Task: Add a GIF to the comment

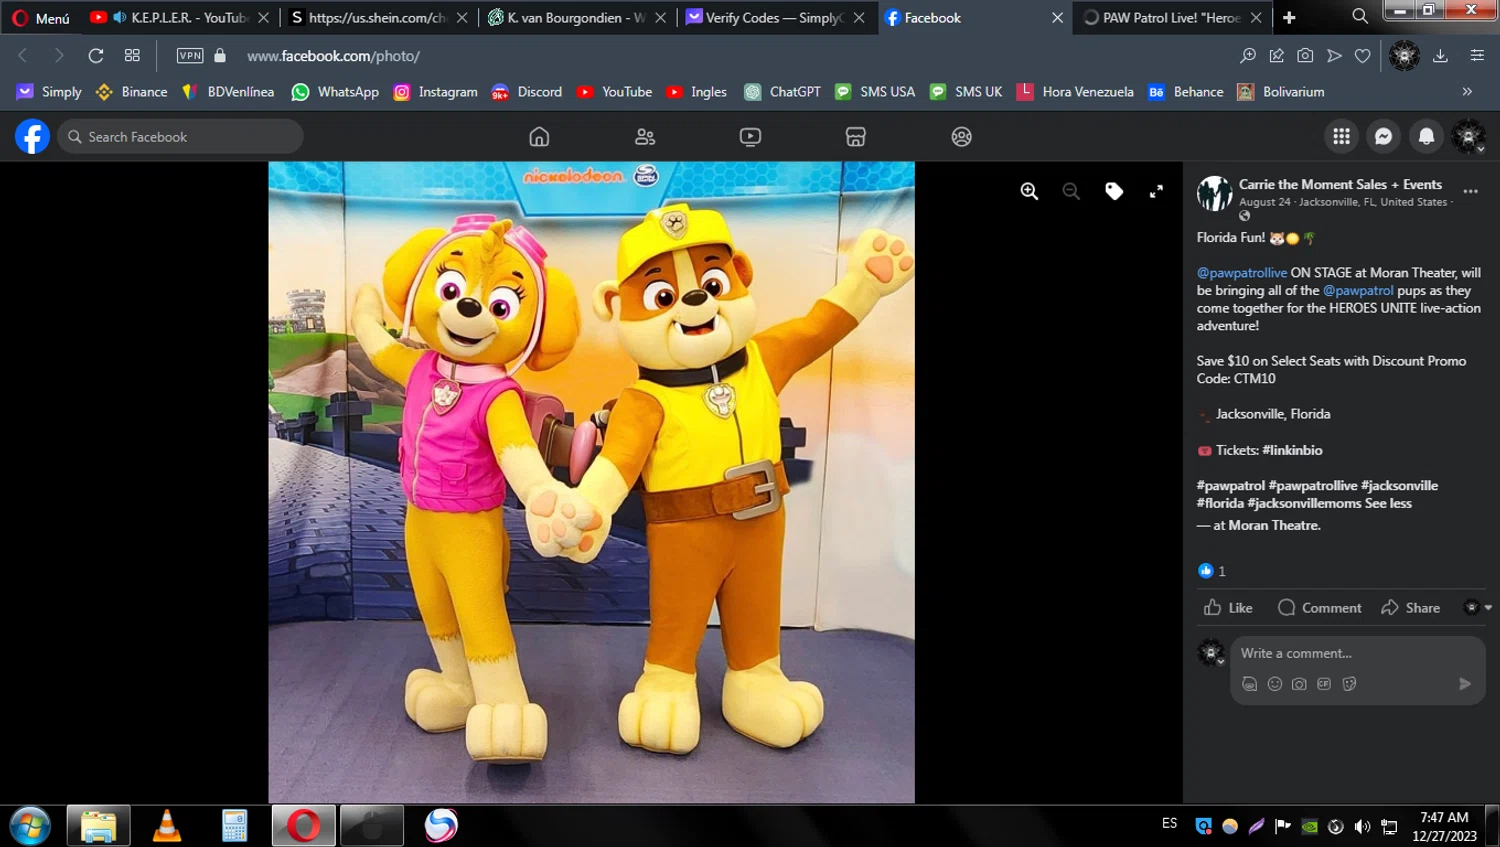Action: point(1324,684)
